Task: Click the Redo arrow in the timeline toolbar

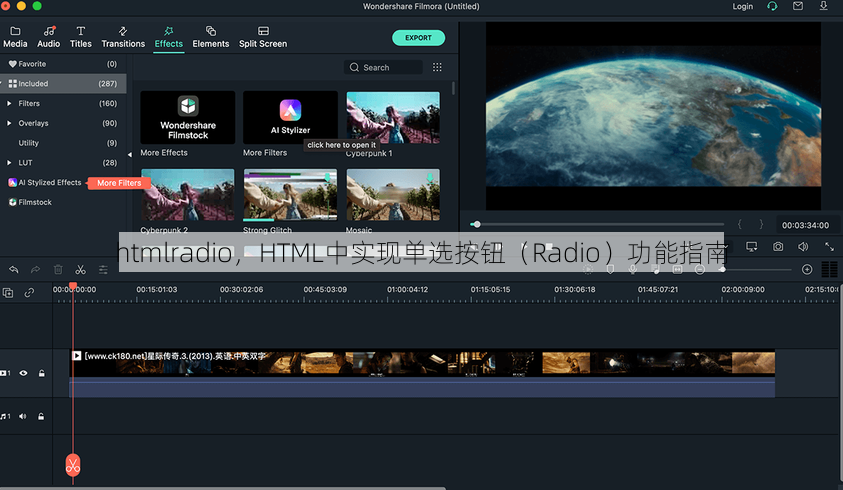Action: click(x=35, y=269)
